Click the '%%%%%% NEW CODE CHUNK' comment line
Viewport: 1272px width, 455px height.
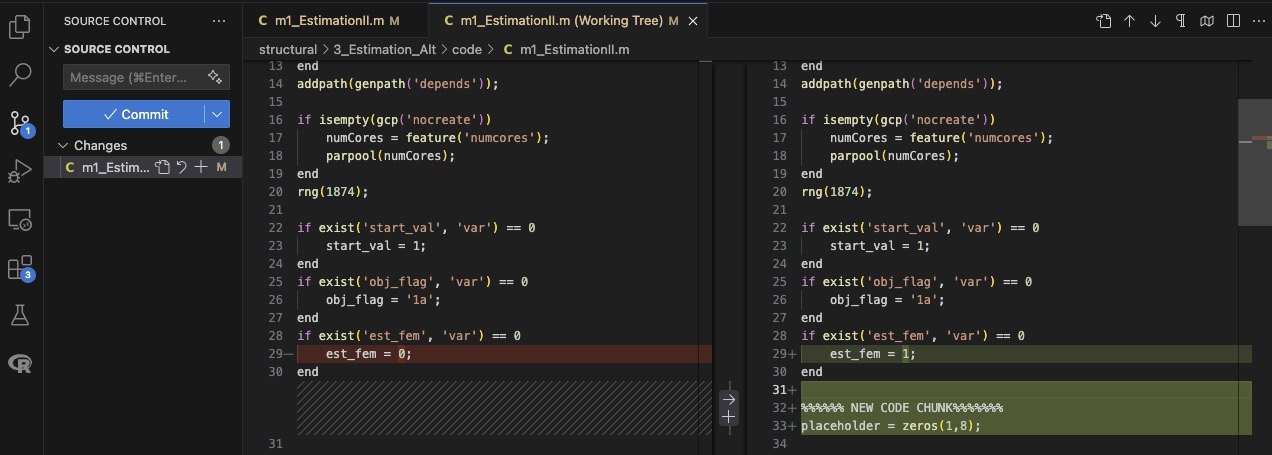[902, 408]
